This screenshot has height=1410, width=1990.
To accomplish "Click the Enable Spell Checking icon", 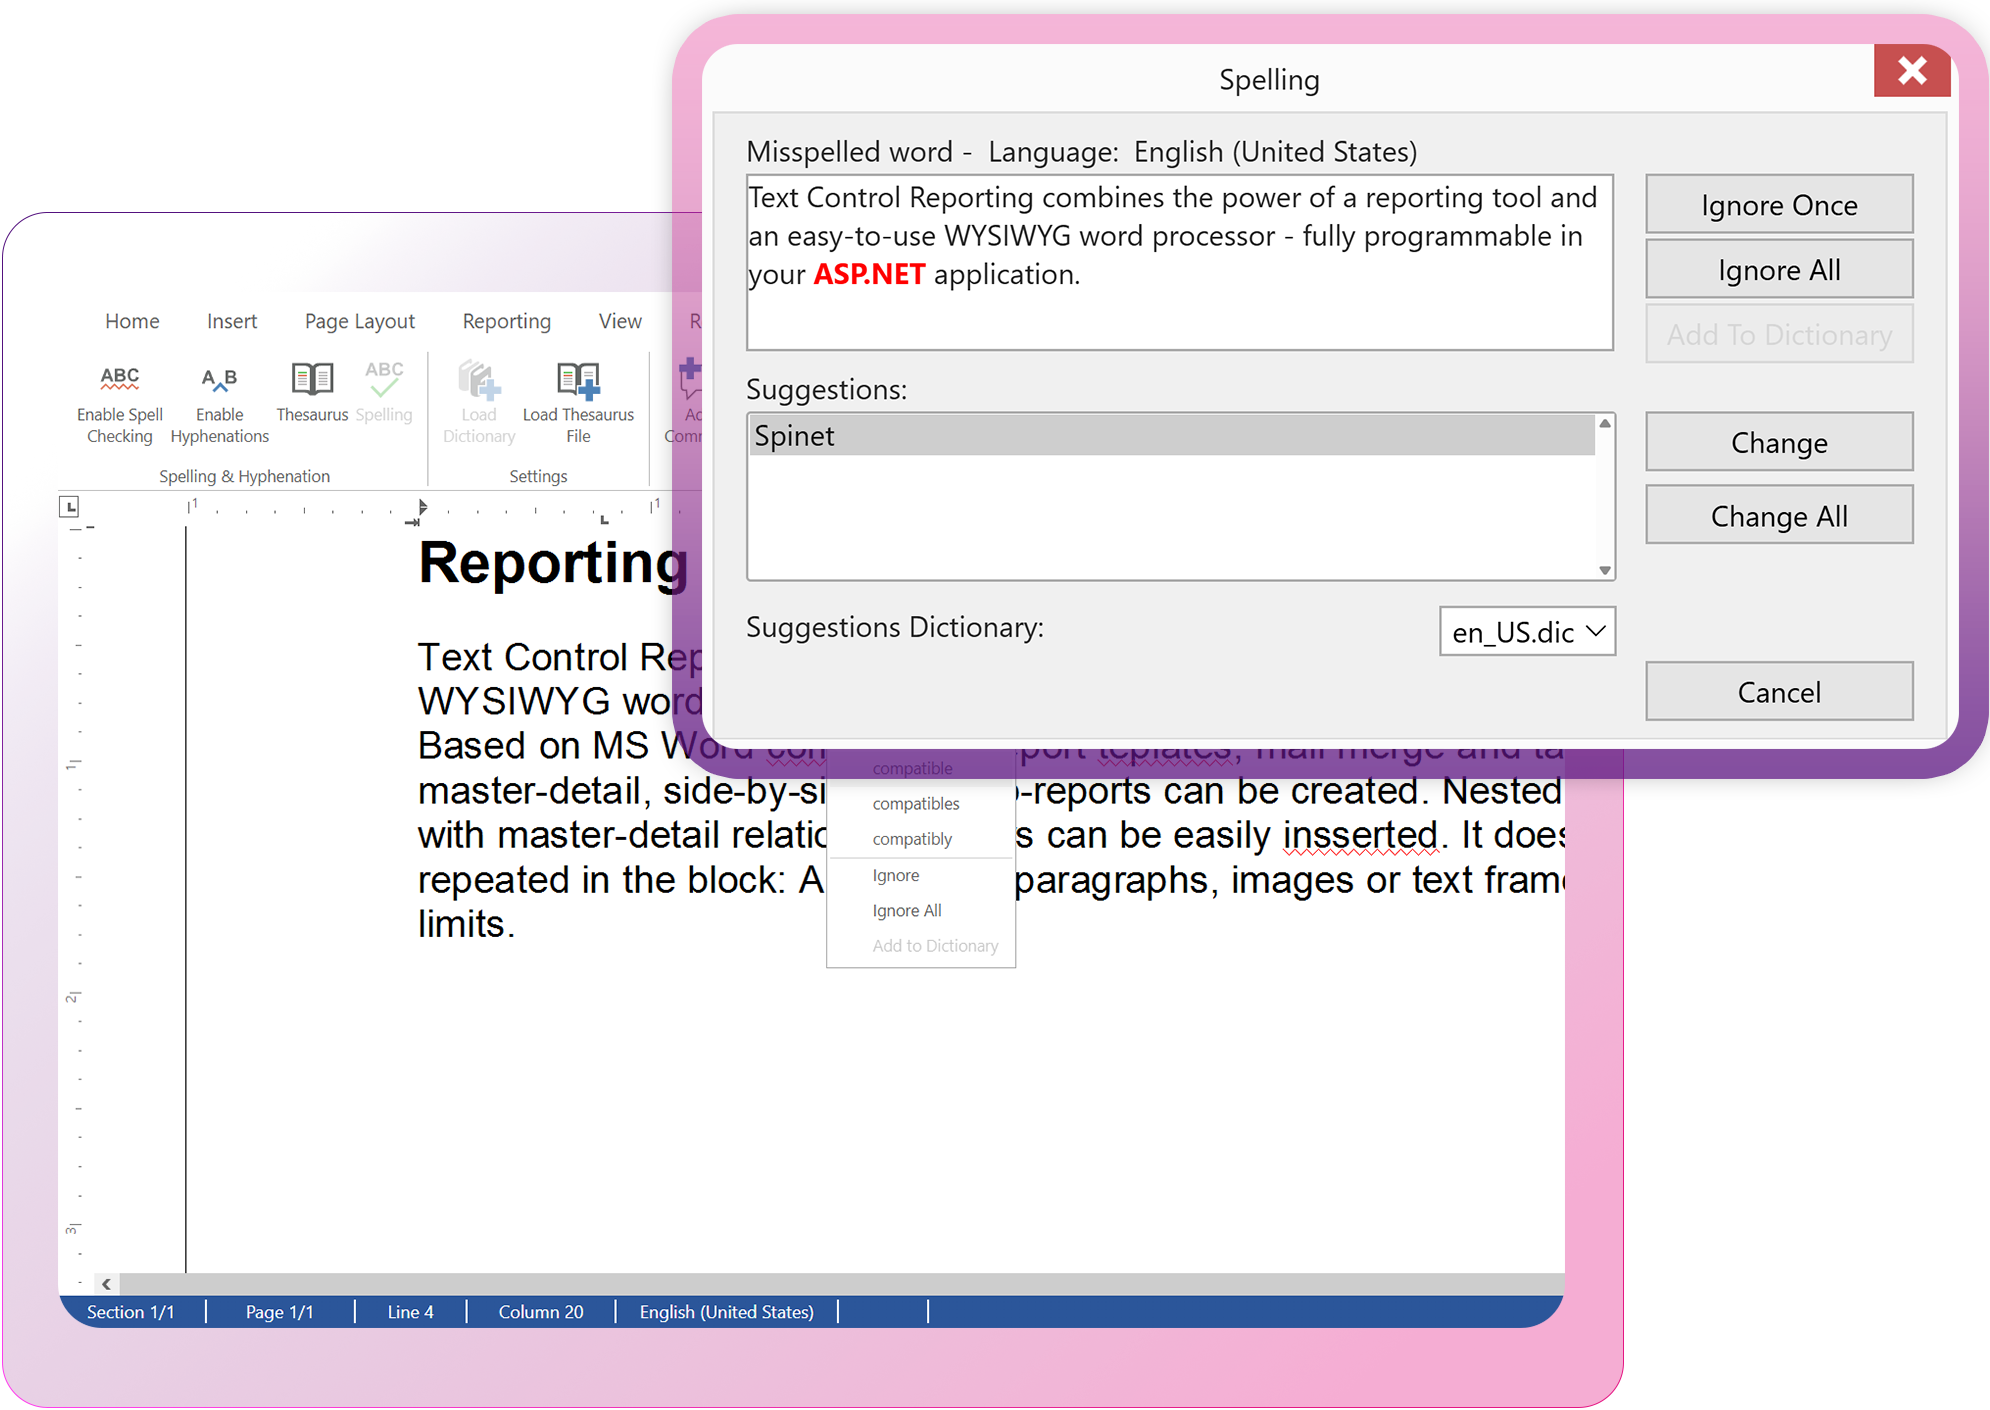I will point(119,379).
